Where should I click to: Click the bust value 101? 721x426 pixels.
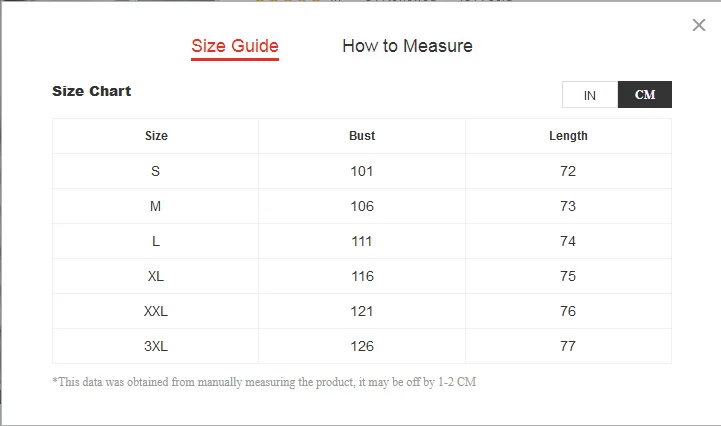pos(362,171)
